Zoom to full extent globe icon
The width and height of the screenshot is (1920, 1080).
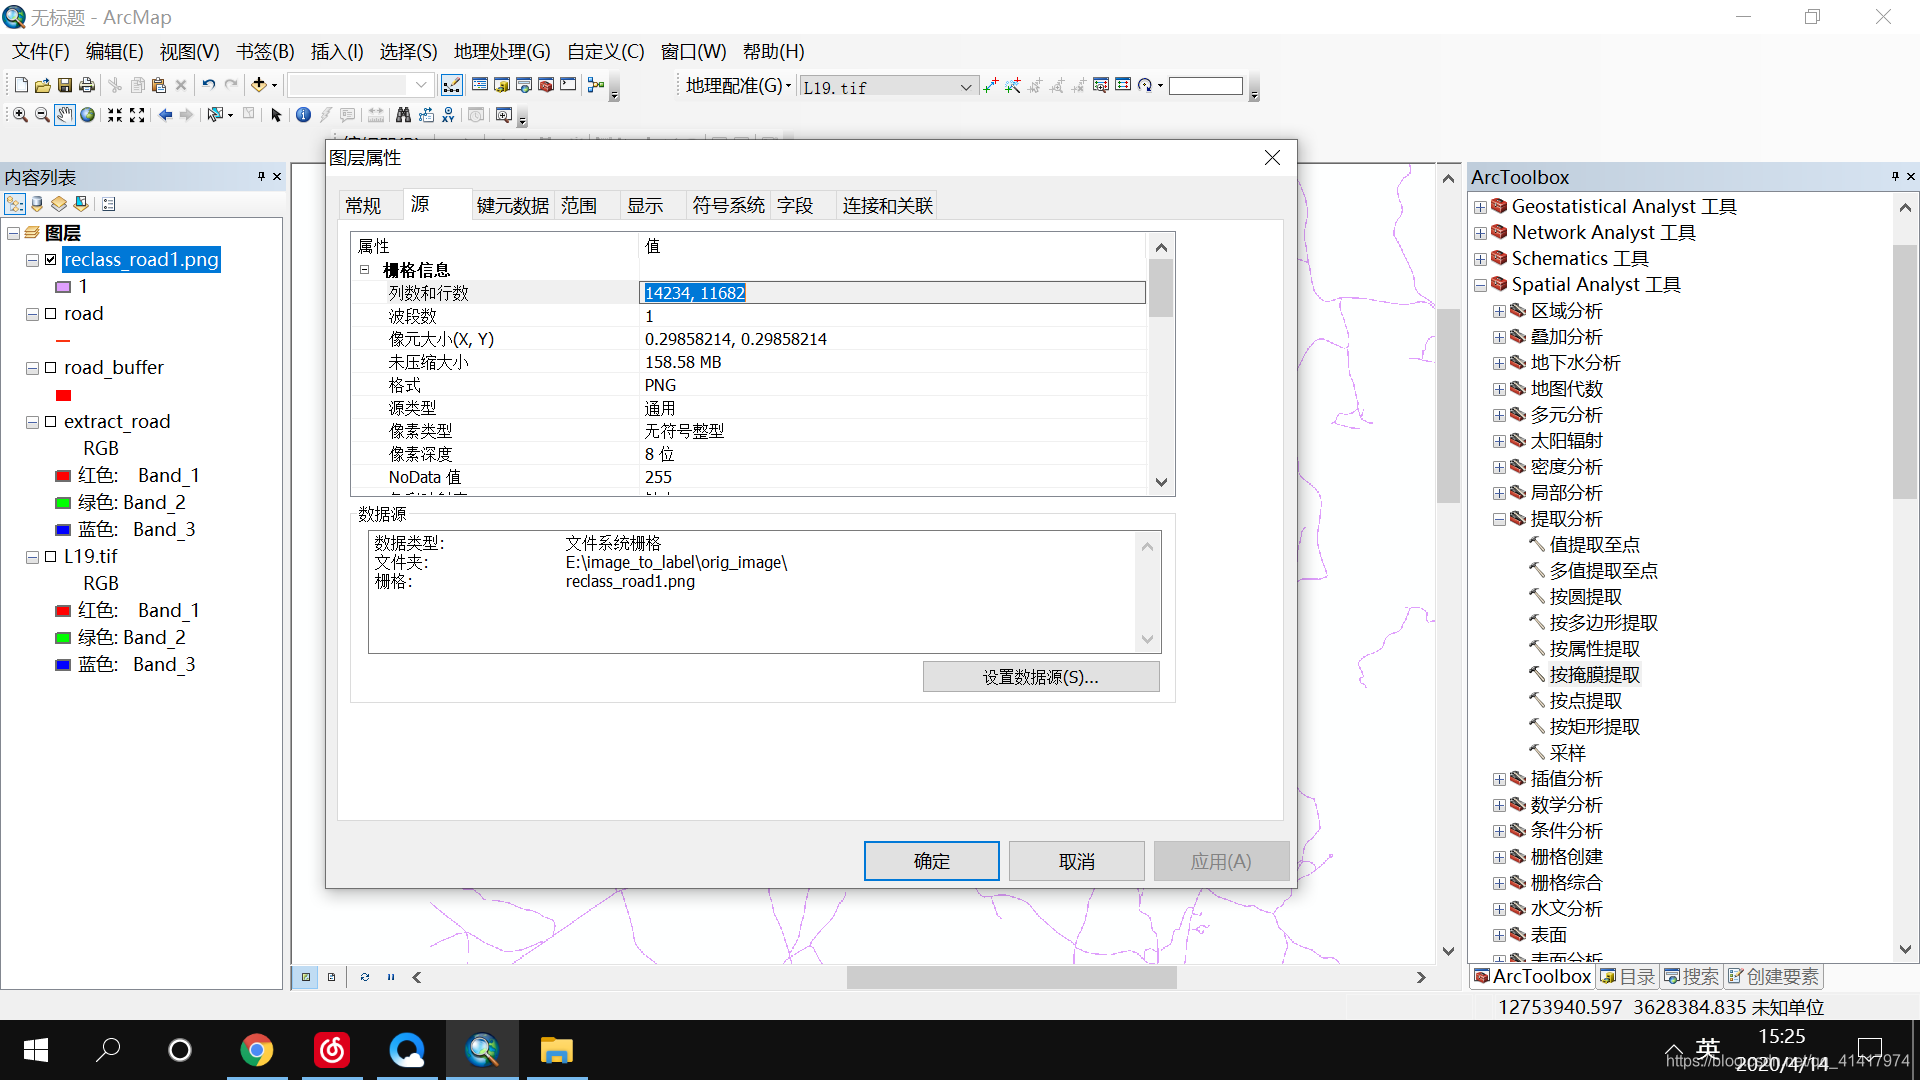[x=88, y=116]
